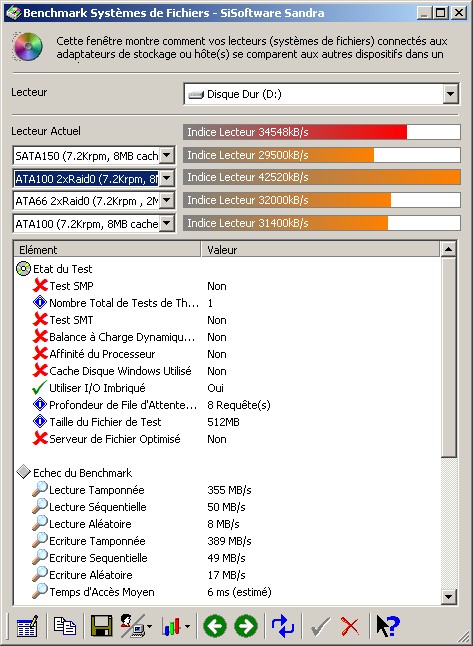The image size is (473, 646).
Task: Click the disc icon next to Etat du Test
Action: 23,269
